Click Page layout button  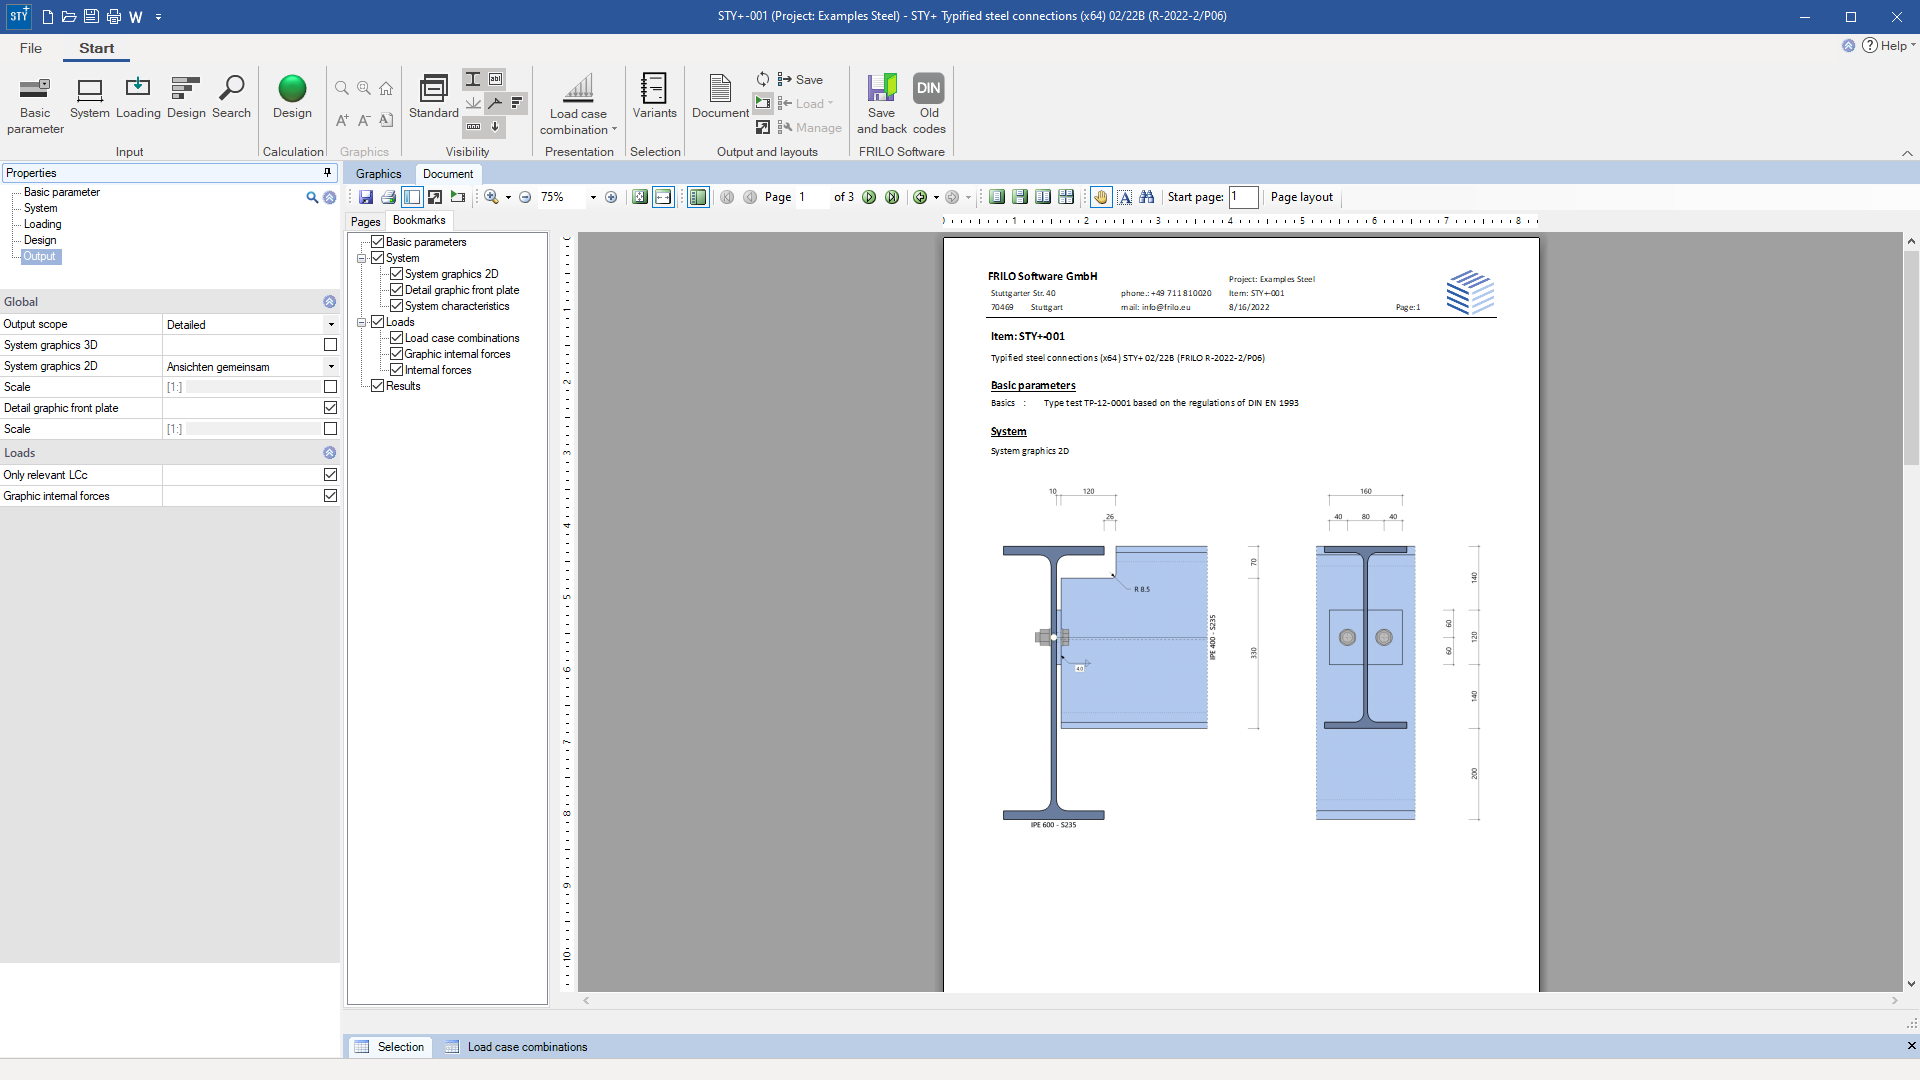point(1301,197)
